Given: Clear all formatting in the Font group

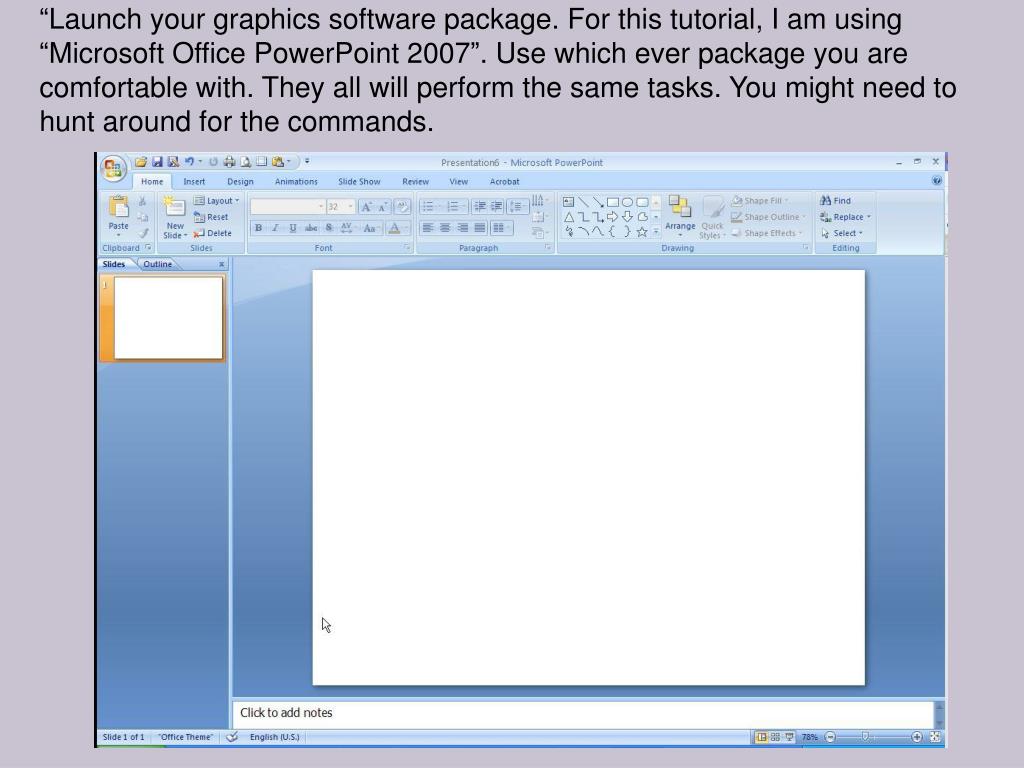Looking at the screenshot, I should point(402,207).
